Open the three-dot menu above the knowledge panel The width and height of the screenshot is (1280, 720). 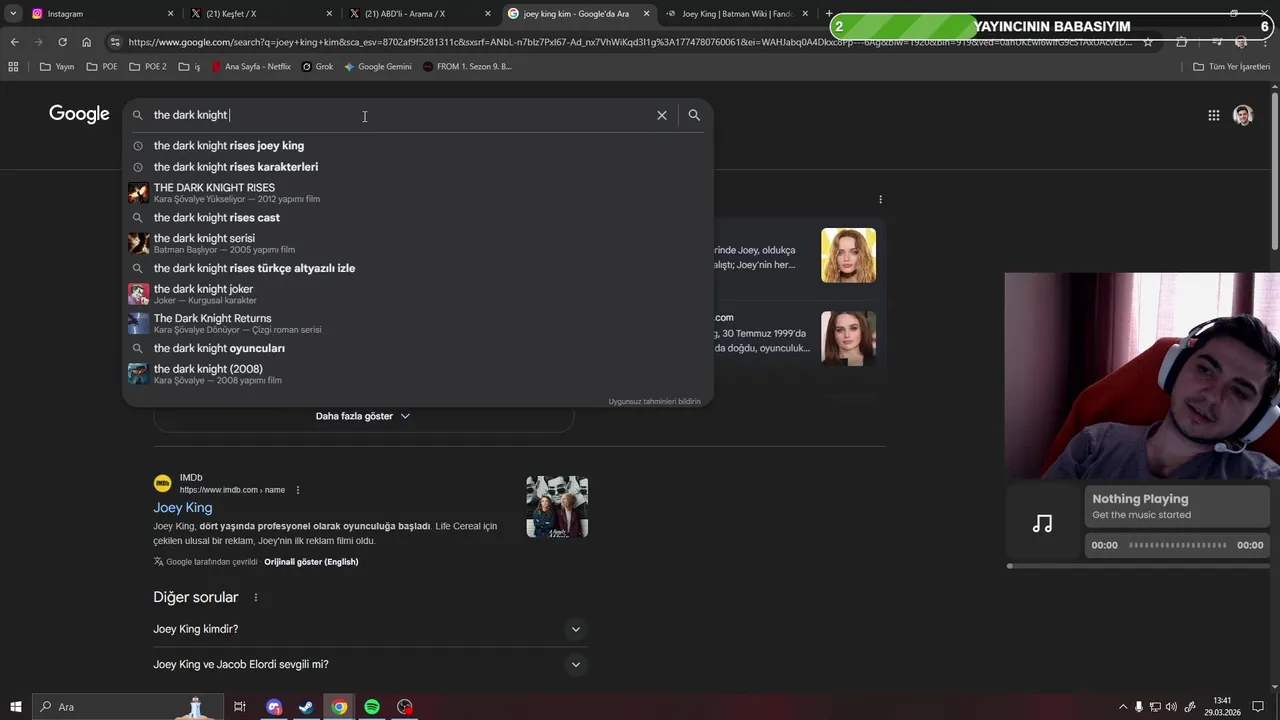(x=880, y=199)
